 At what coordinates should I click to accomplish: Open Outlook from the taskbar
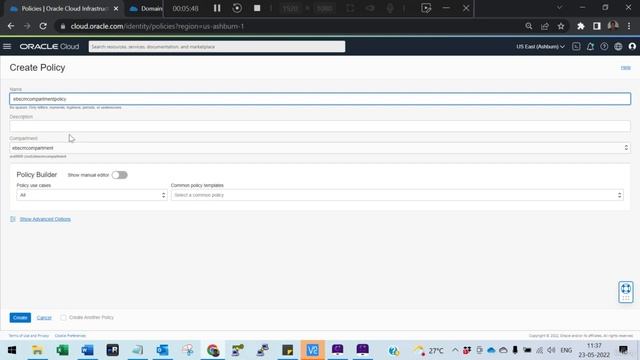tap(162, 350)
